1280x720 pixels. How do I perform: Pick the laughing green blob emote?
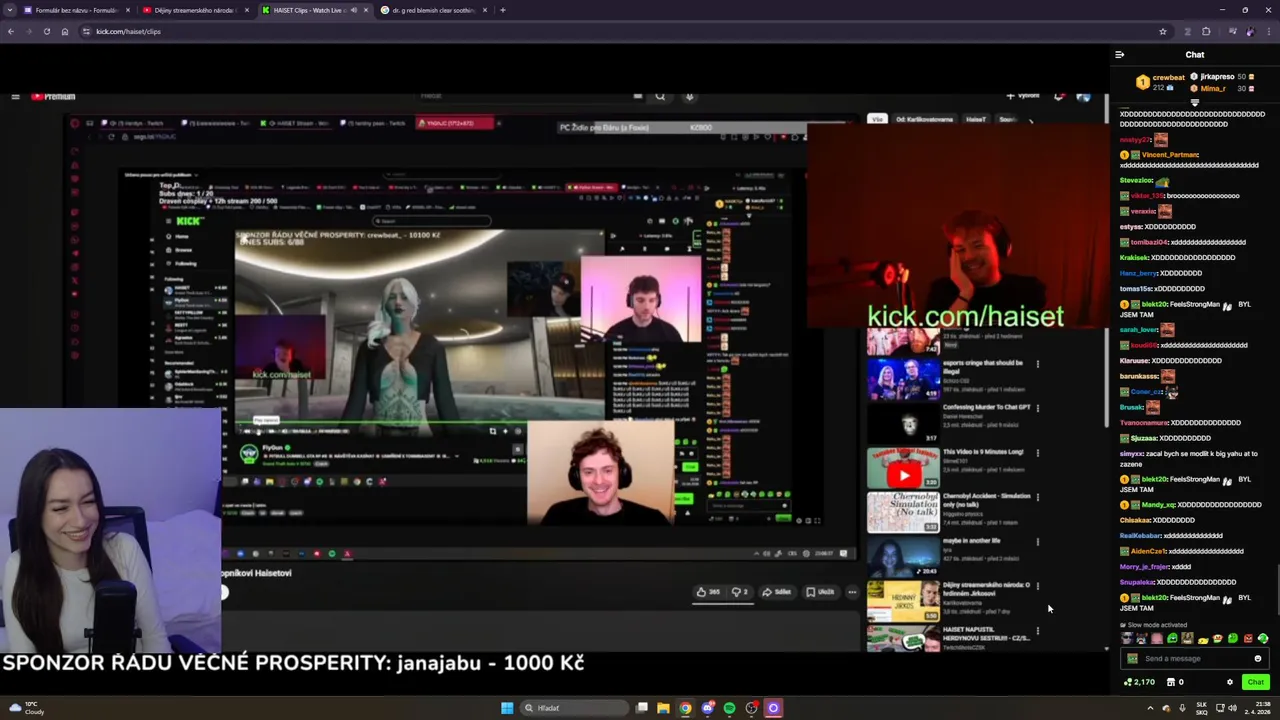point(1172,638)
